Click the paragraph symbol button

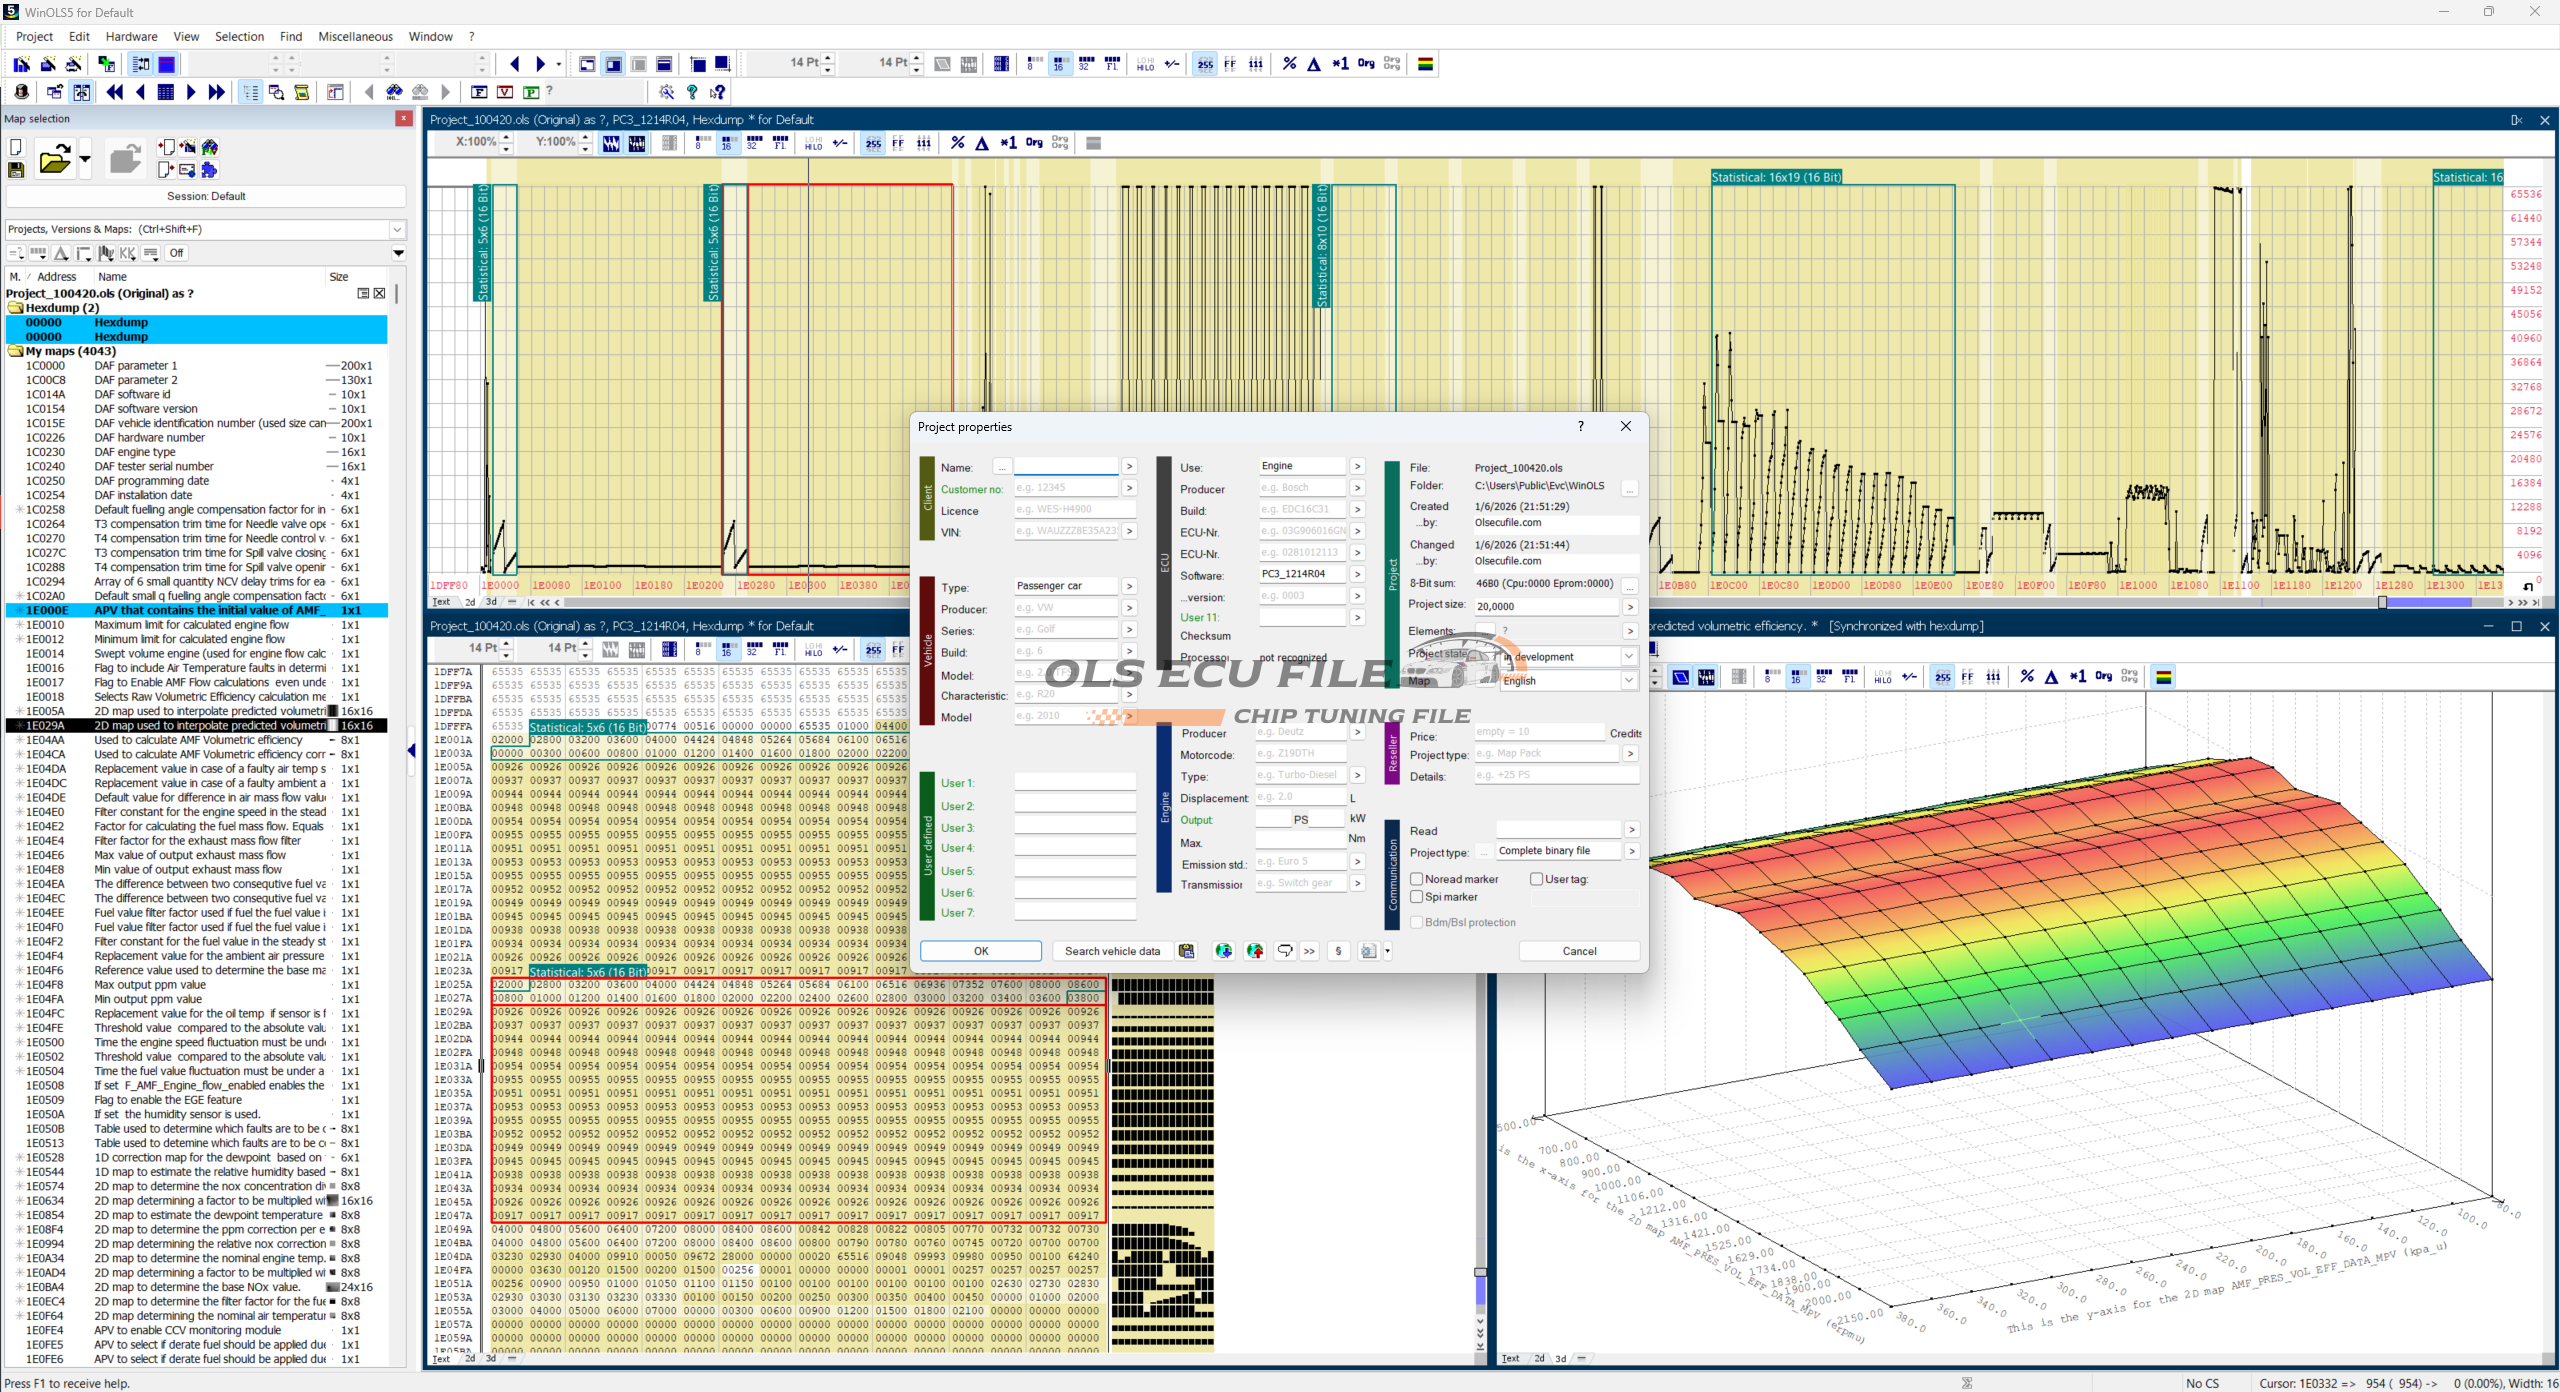(1338, 951)
